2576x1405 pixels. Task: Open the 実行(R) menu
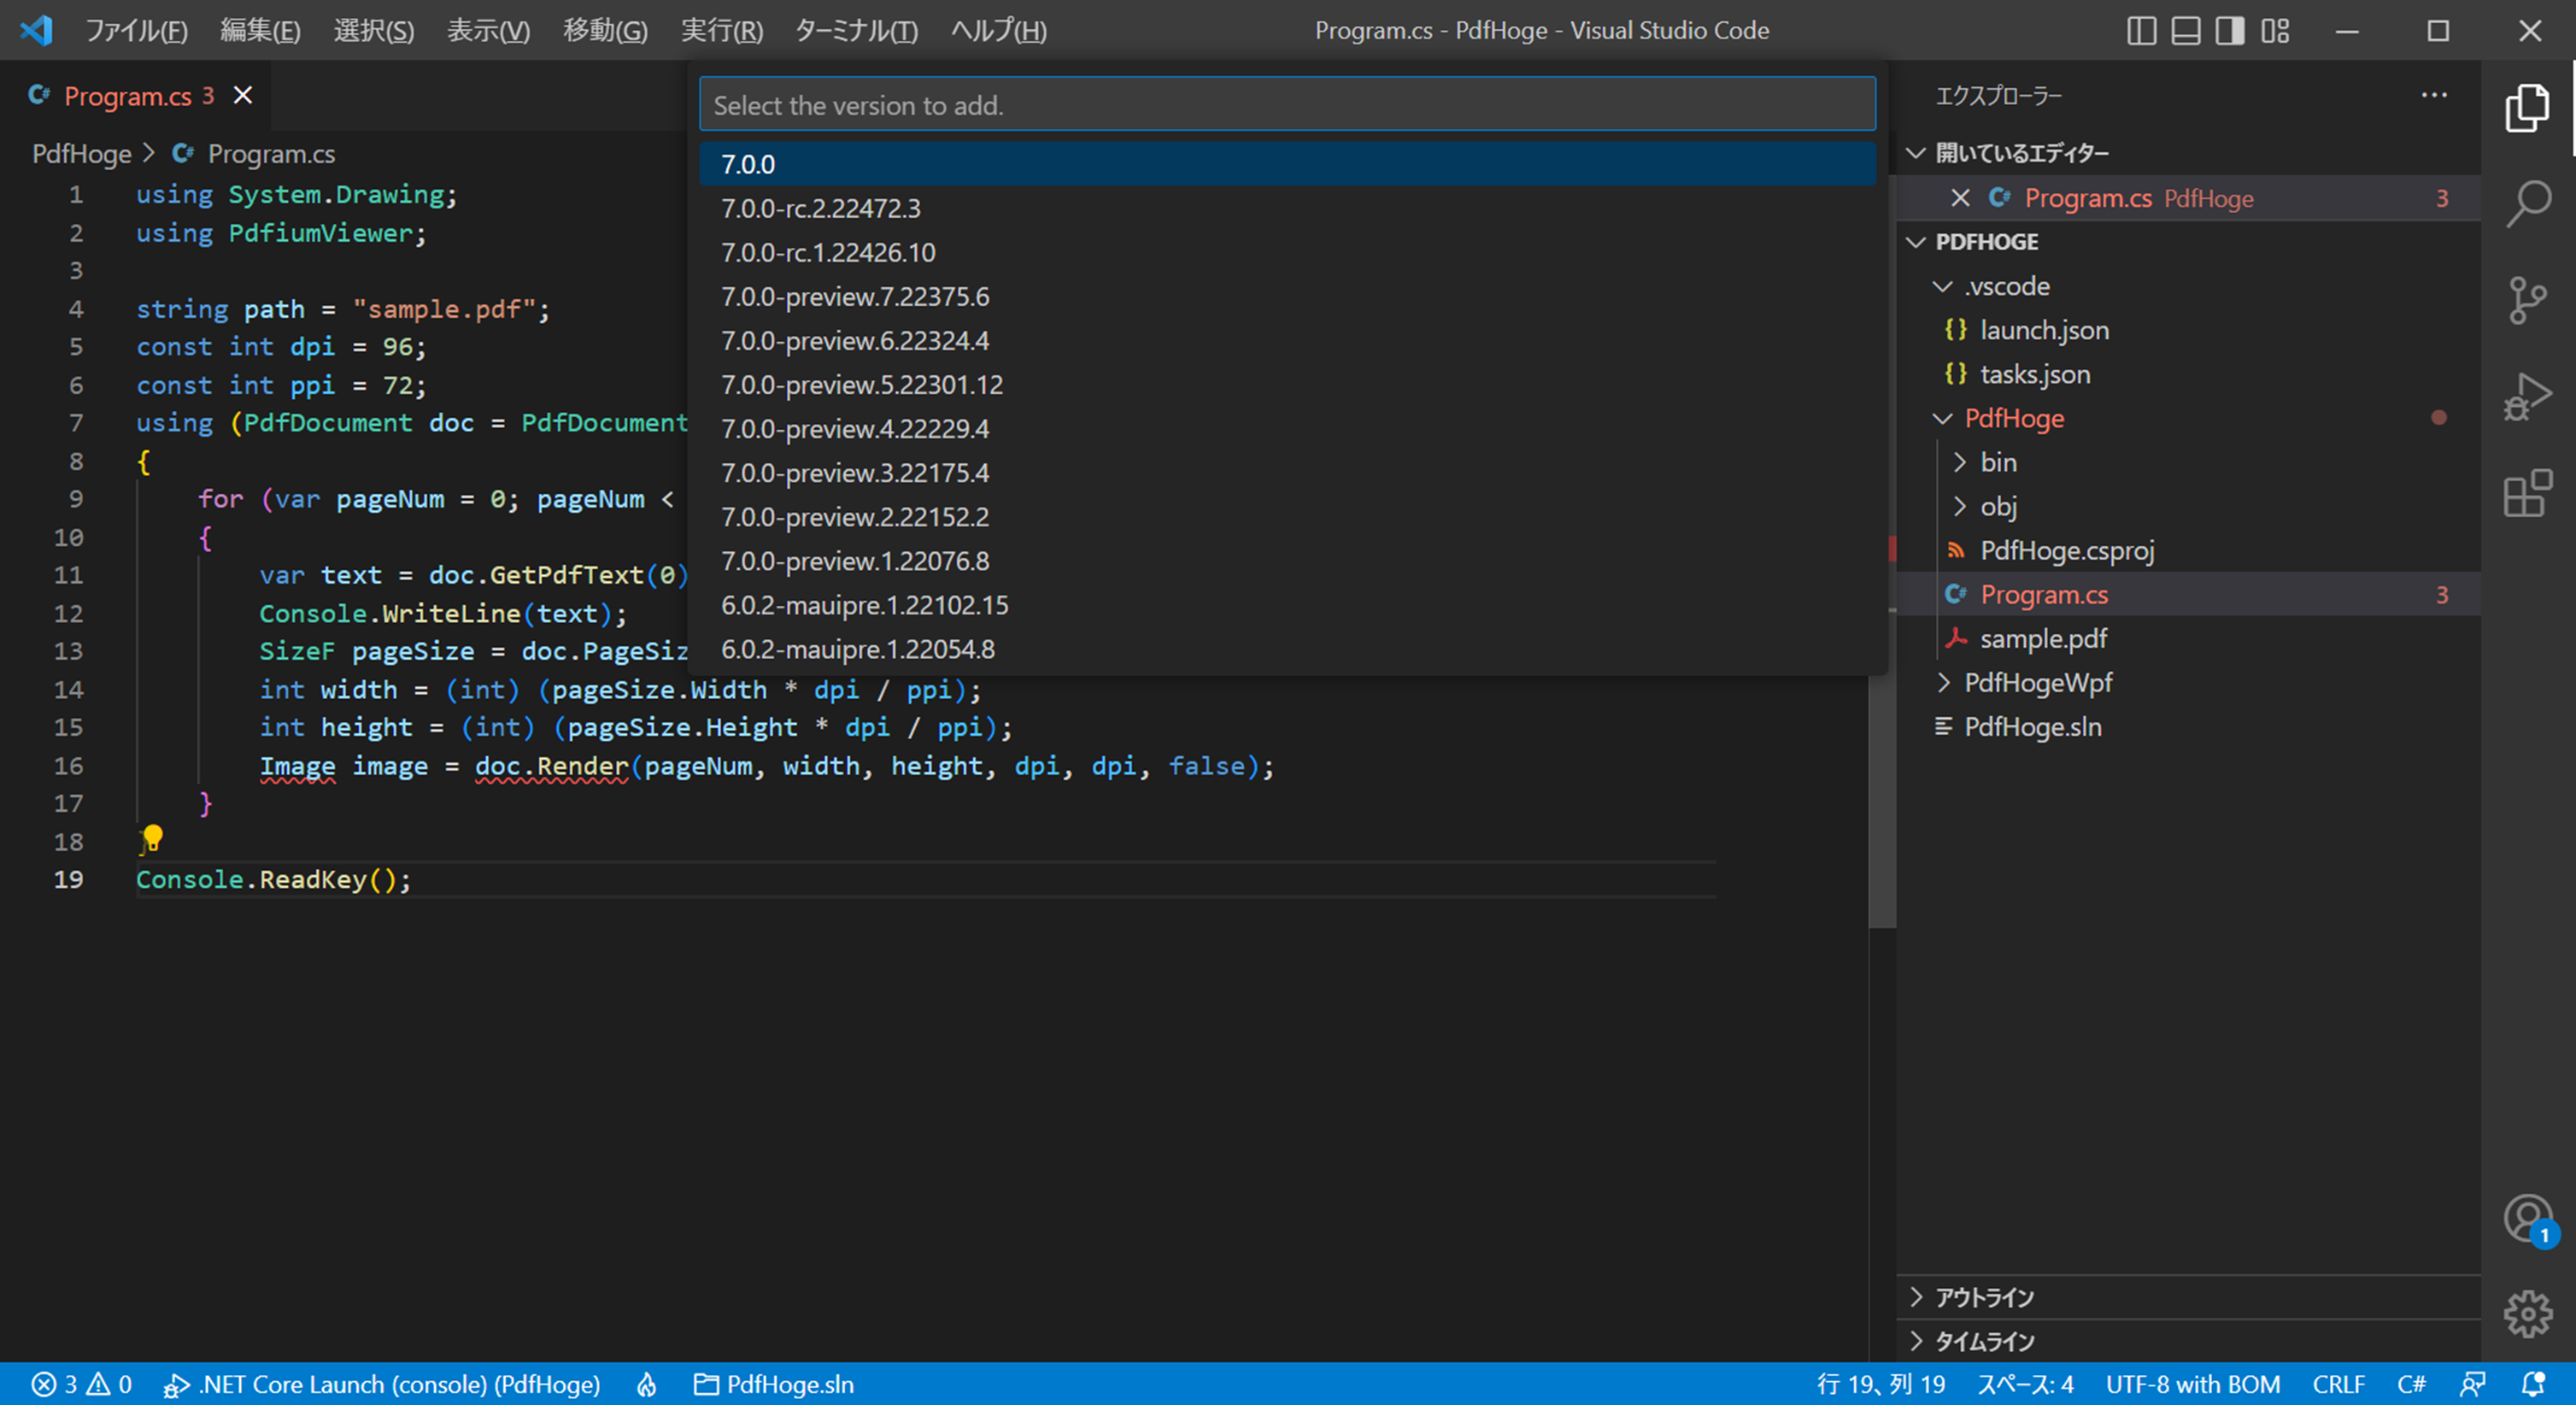(x=721, y=31)
